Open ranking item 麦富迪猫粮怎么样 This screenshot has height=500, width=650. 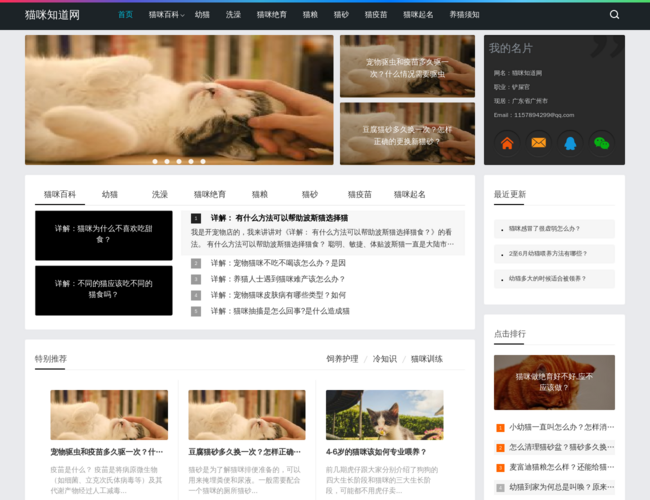[x=561, y=468]
